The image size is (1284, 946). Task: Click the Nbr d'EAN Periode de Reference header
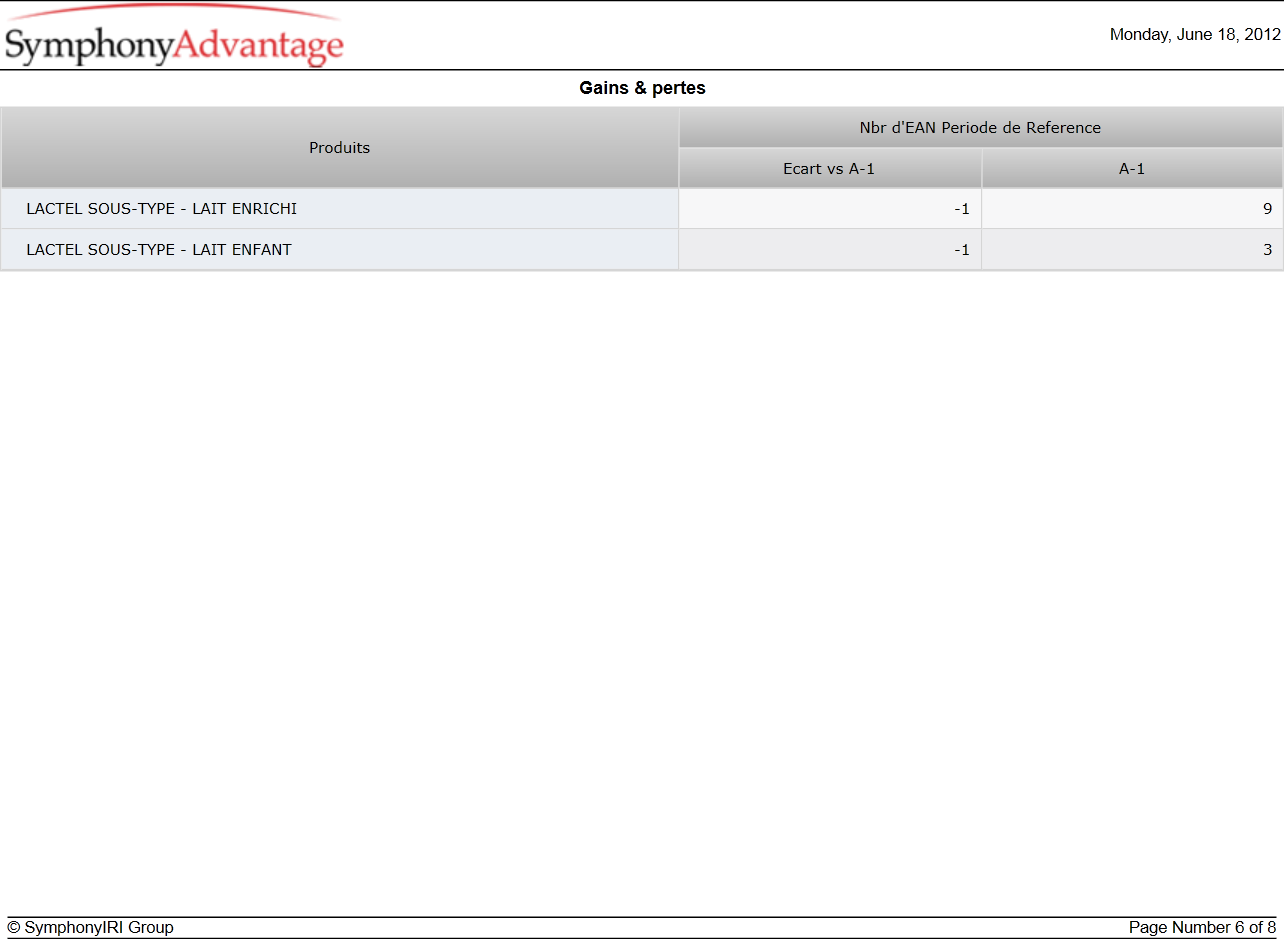pos(980,128)
